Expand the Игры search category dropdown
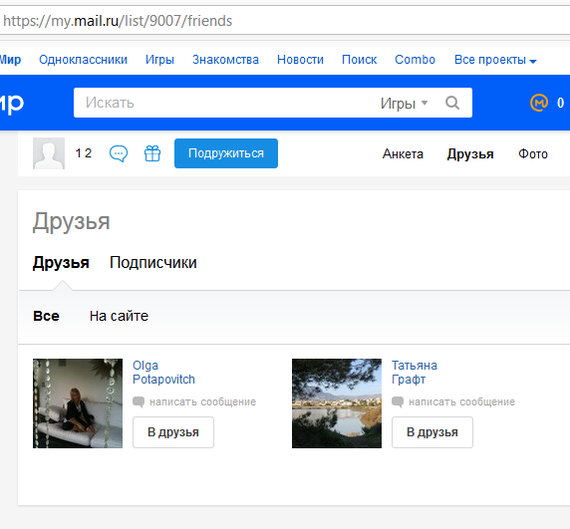This screenshot has width=570, height=529. coord(404,104)
